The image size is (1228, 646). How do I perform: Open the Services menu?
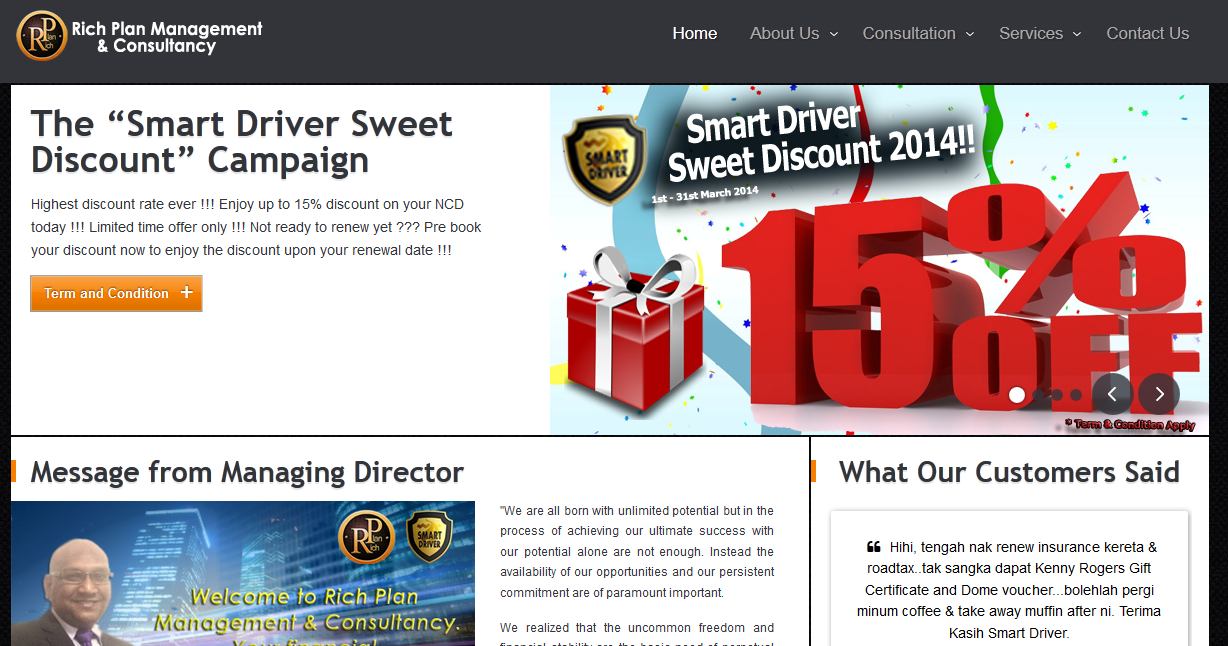tap(1031, 33)
